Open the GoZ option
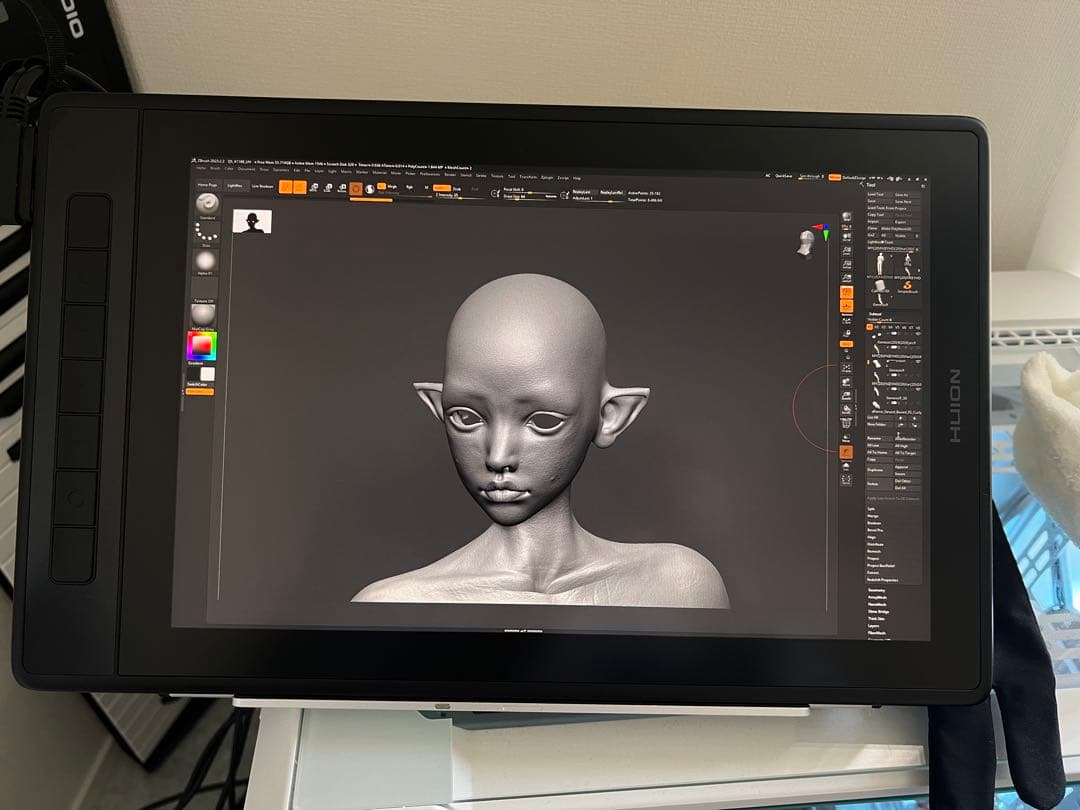Image resolution: width=1080 pixels, height=810 pixels. (872, 235)
